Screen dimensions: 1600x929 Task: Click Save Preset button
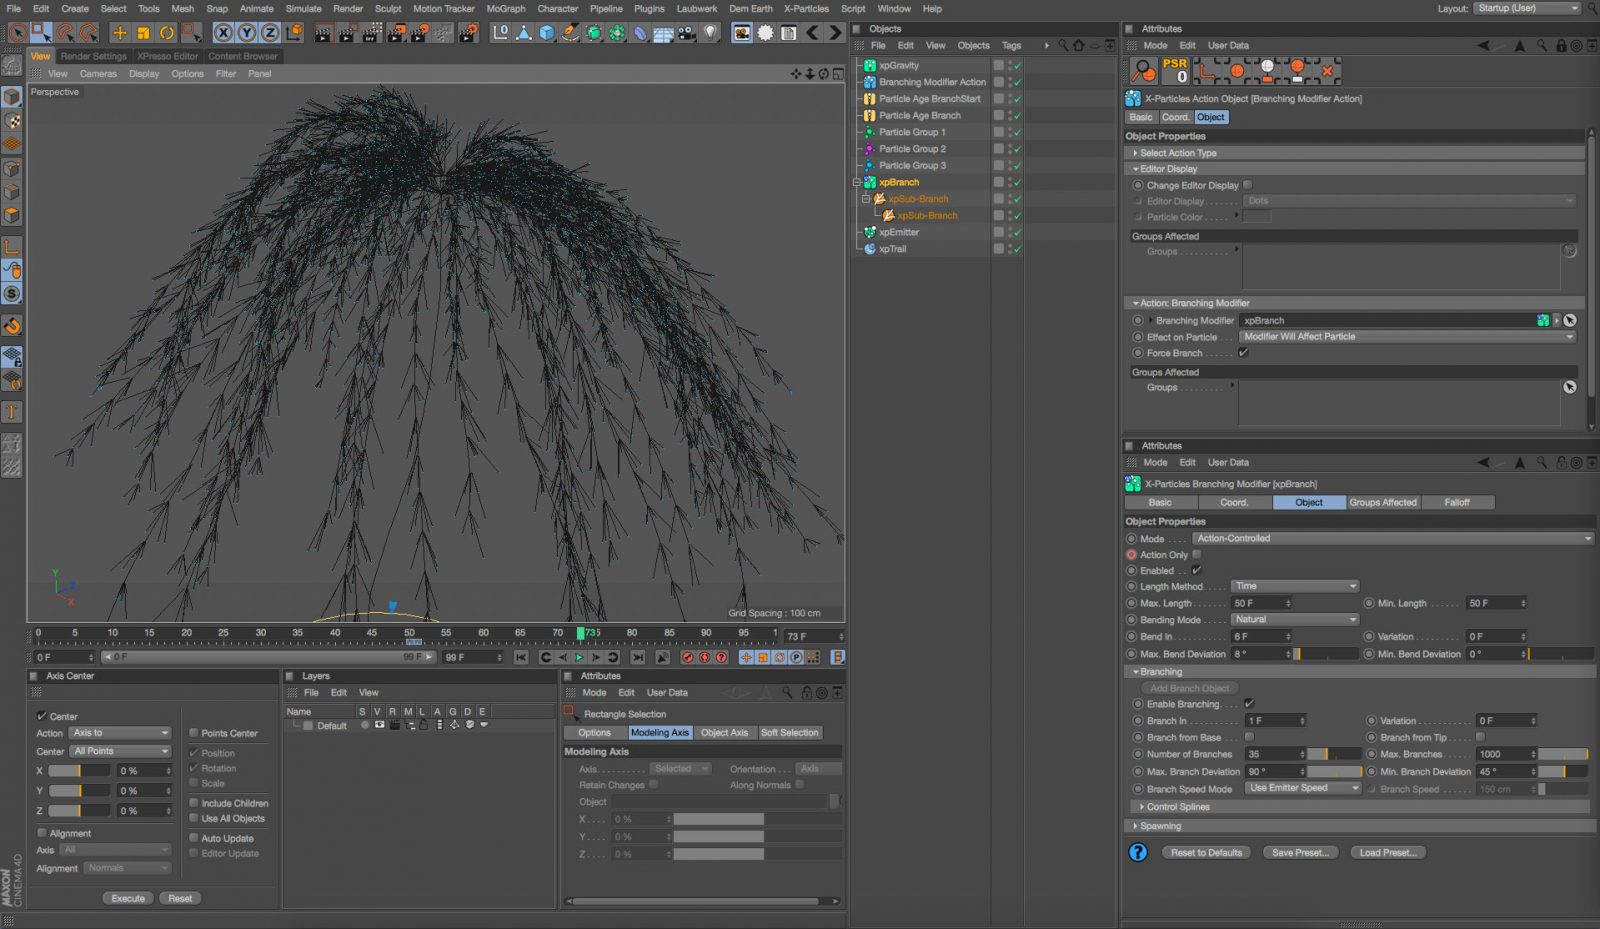(x=1300, y=852)
